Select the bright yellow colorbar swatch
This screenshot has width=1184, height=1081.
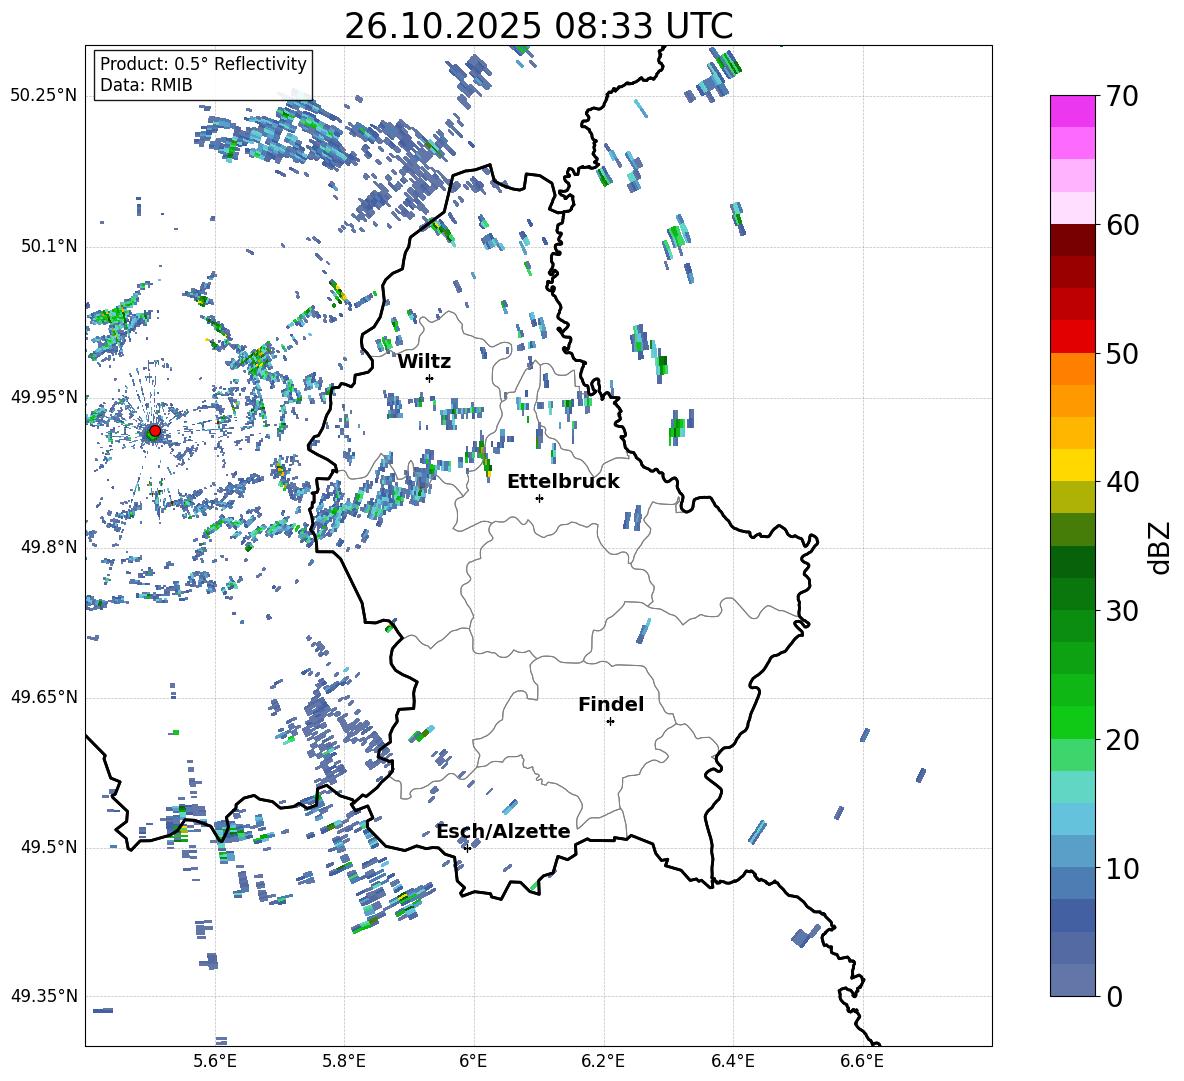[1073, 465]
